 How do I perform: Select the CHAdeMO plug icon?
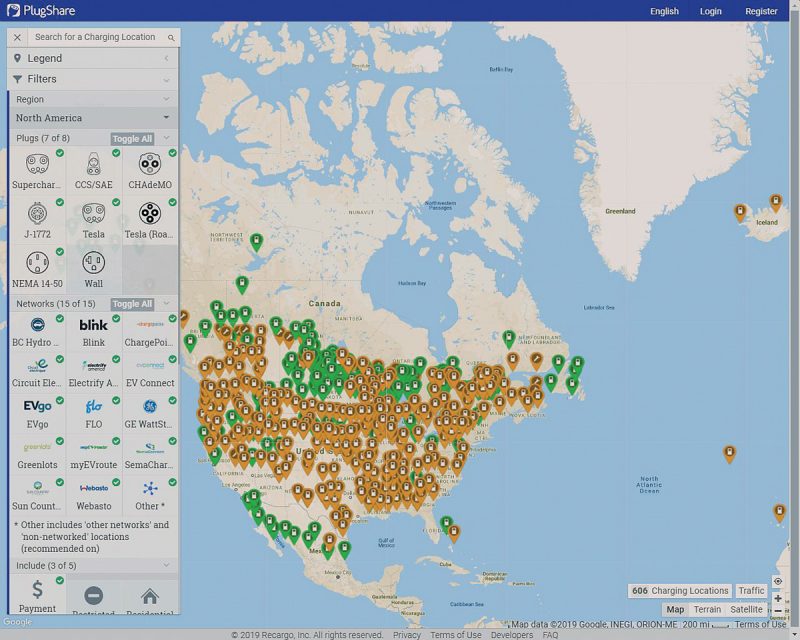tap(150, 164)
